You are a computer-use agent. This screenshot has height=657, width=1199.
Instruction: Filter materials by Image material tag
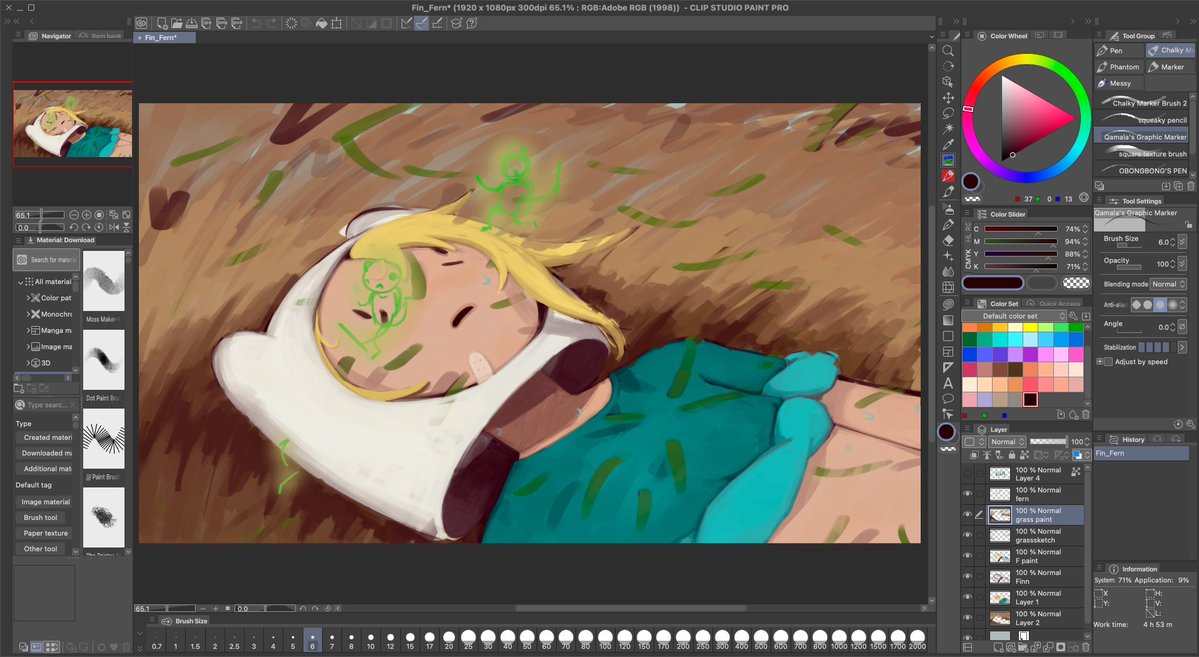(44, 502)
